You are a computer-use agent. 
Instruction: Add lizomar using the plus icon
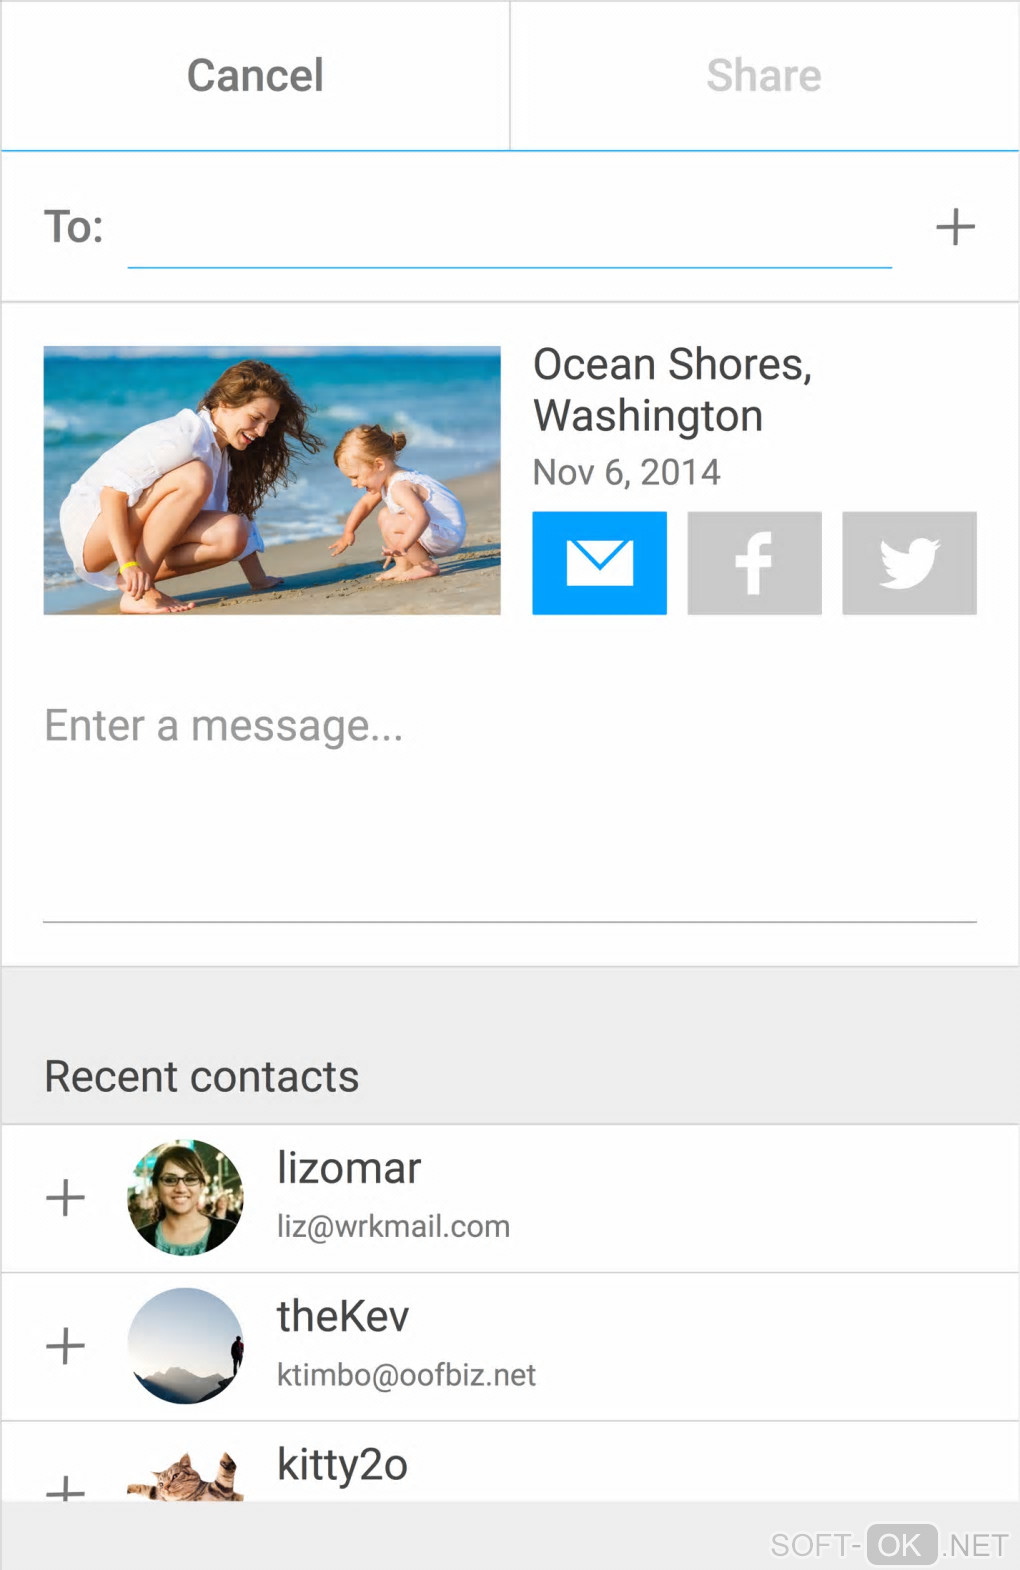click(x=66, y=1197)
